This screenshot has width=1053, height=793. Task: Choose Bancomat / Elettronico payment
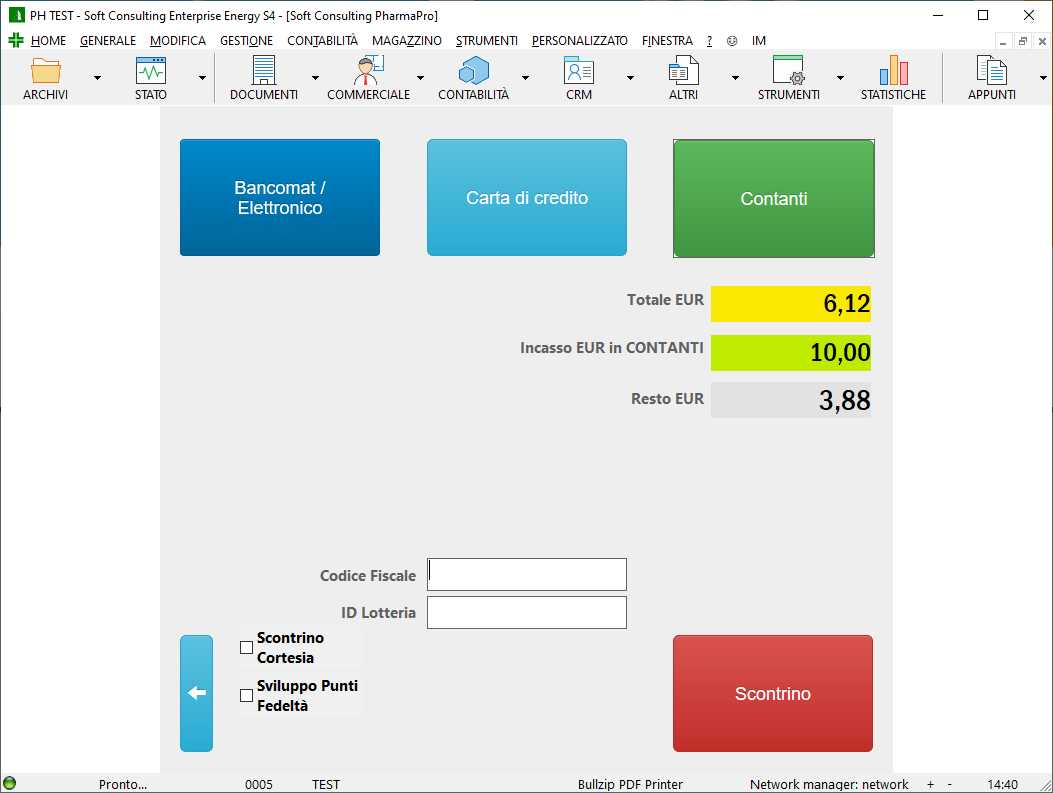pos(280,197)
